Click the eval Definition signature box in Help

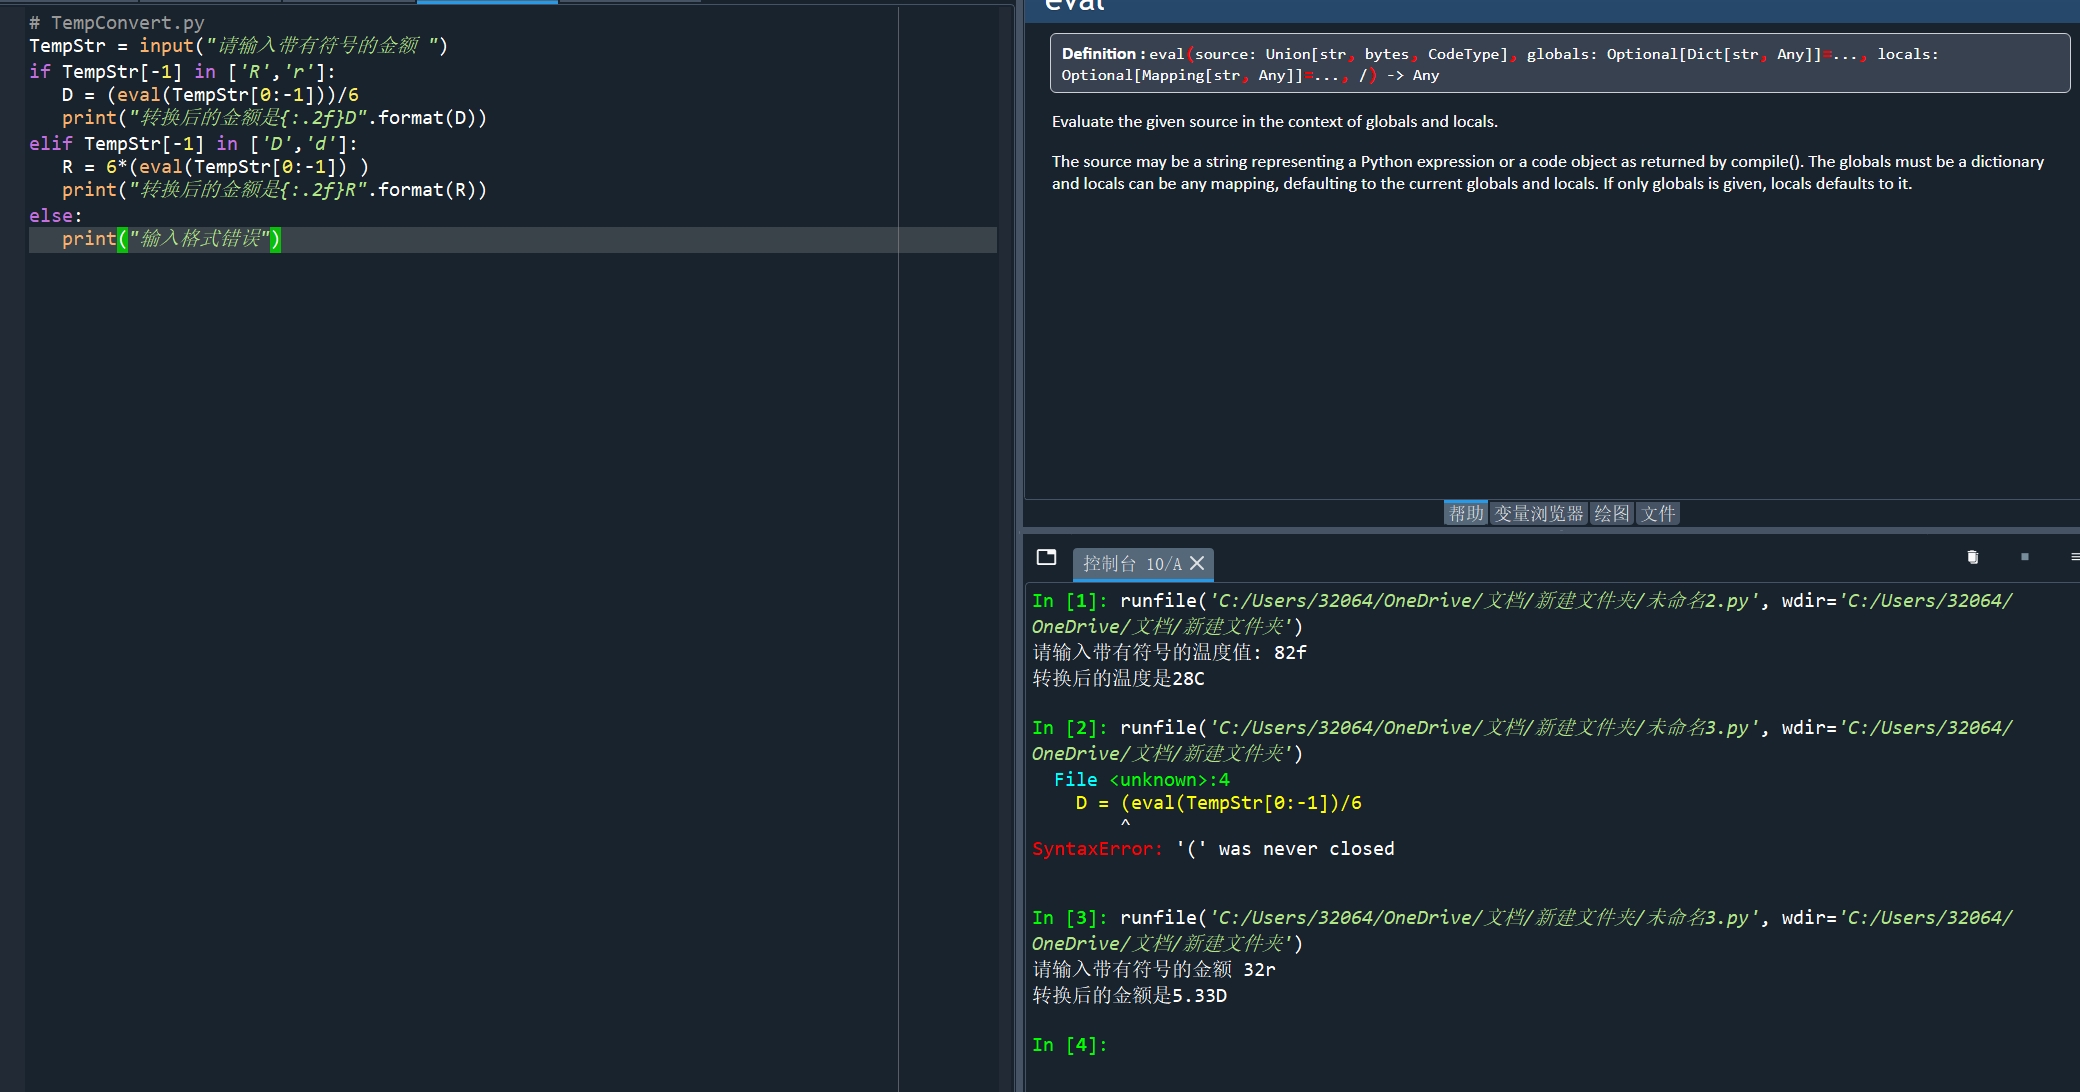[x=1558, y=64]
